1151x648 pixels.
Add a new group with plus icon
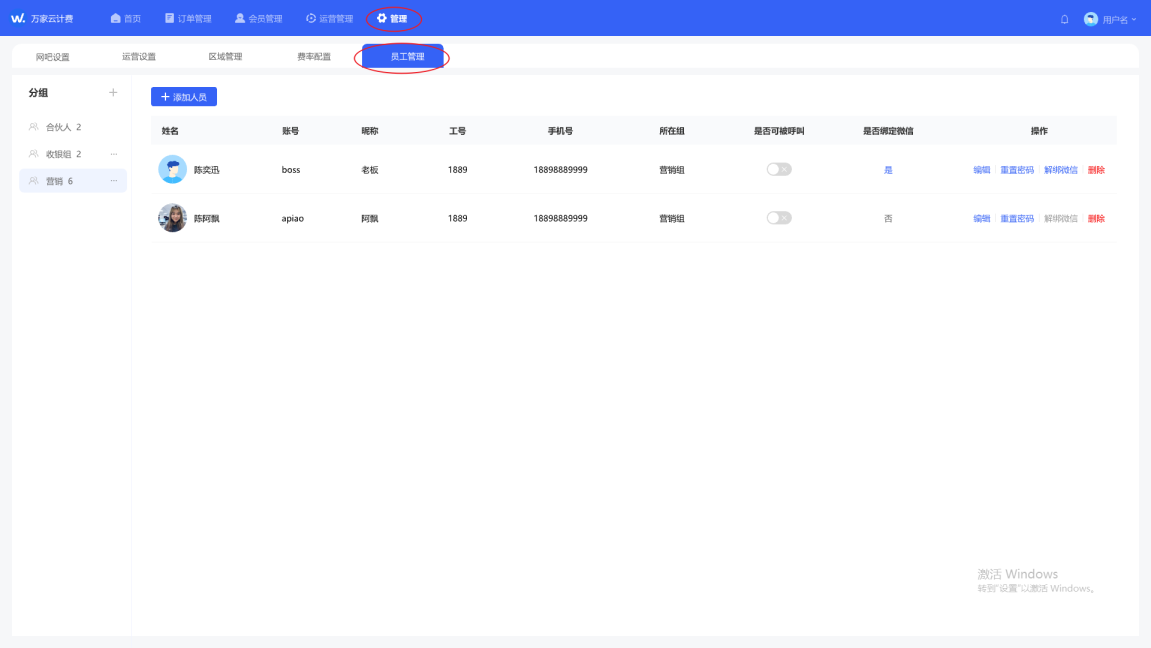(113, 92)
